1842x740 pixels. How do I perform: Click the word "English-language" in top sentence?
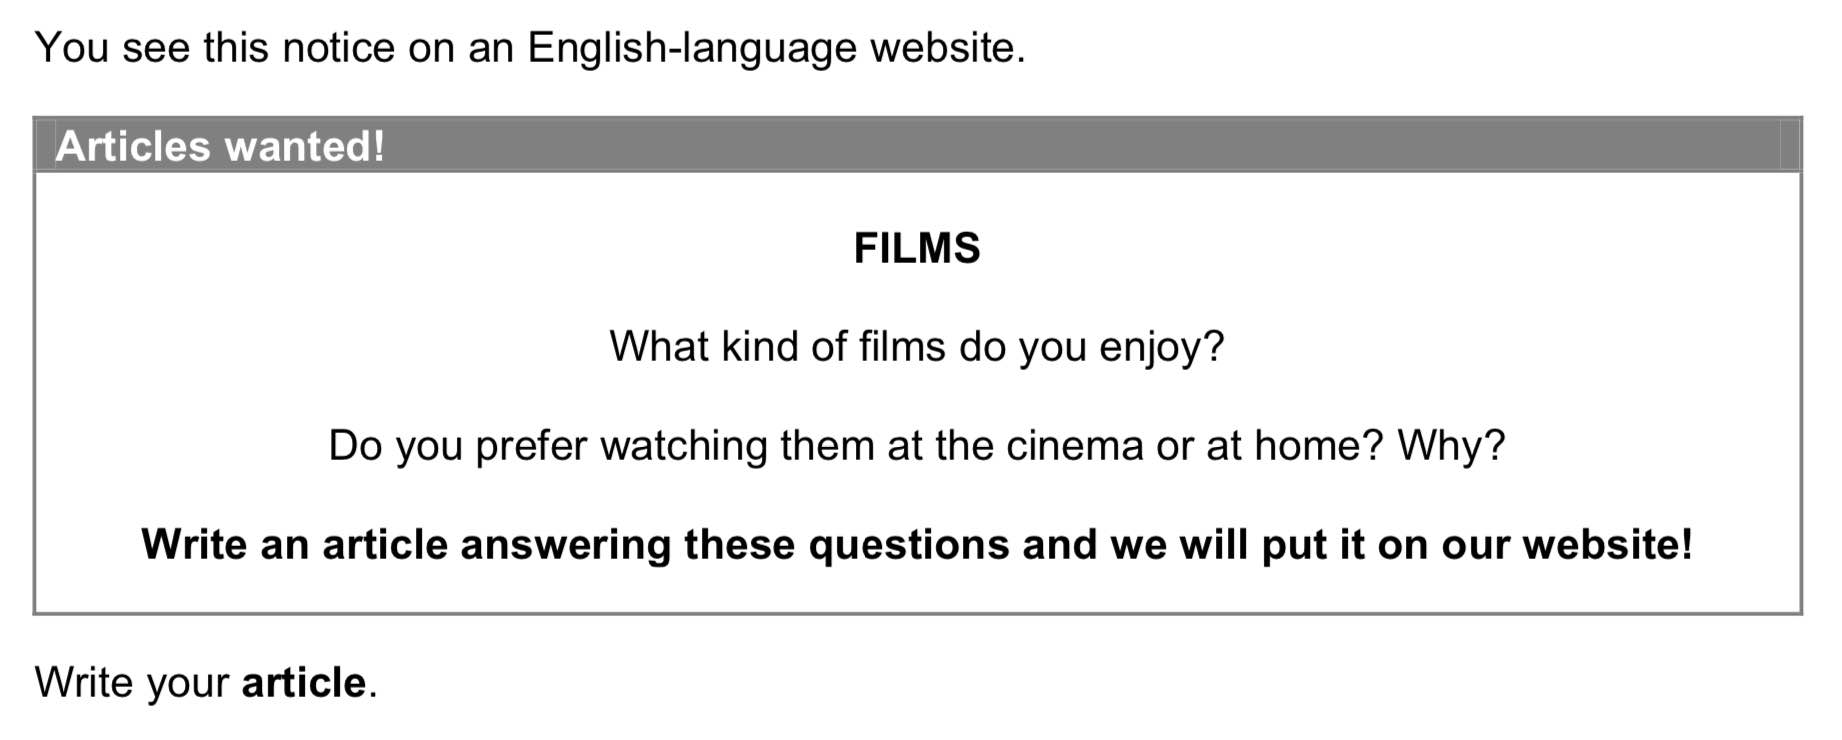click(692, 48)
